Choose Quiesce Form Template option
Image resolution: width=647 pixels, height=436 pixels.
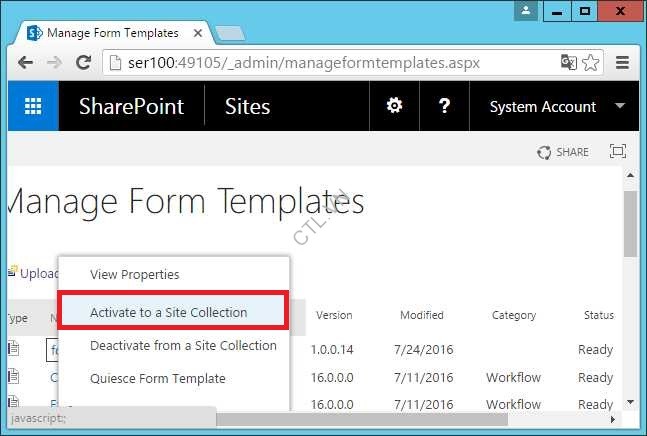click(158, 378)
